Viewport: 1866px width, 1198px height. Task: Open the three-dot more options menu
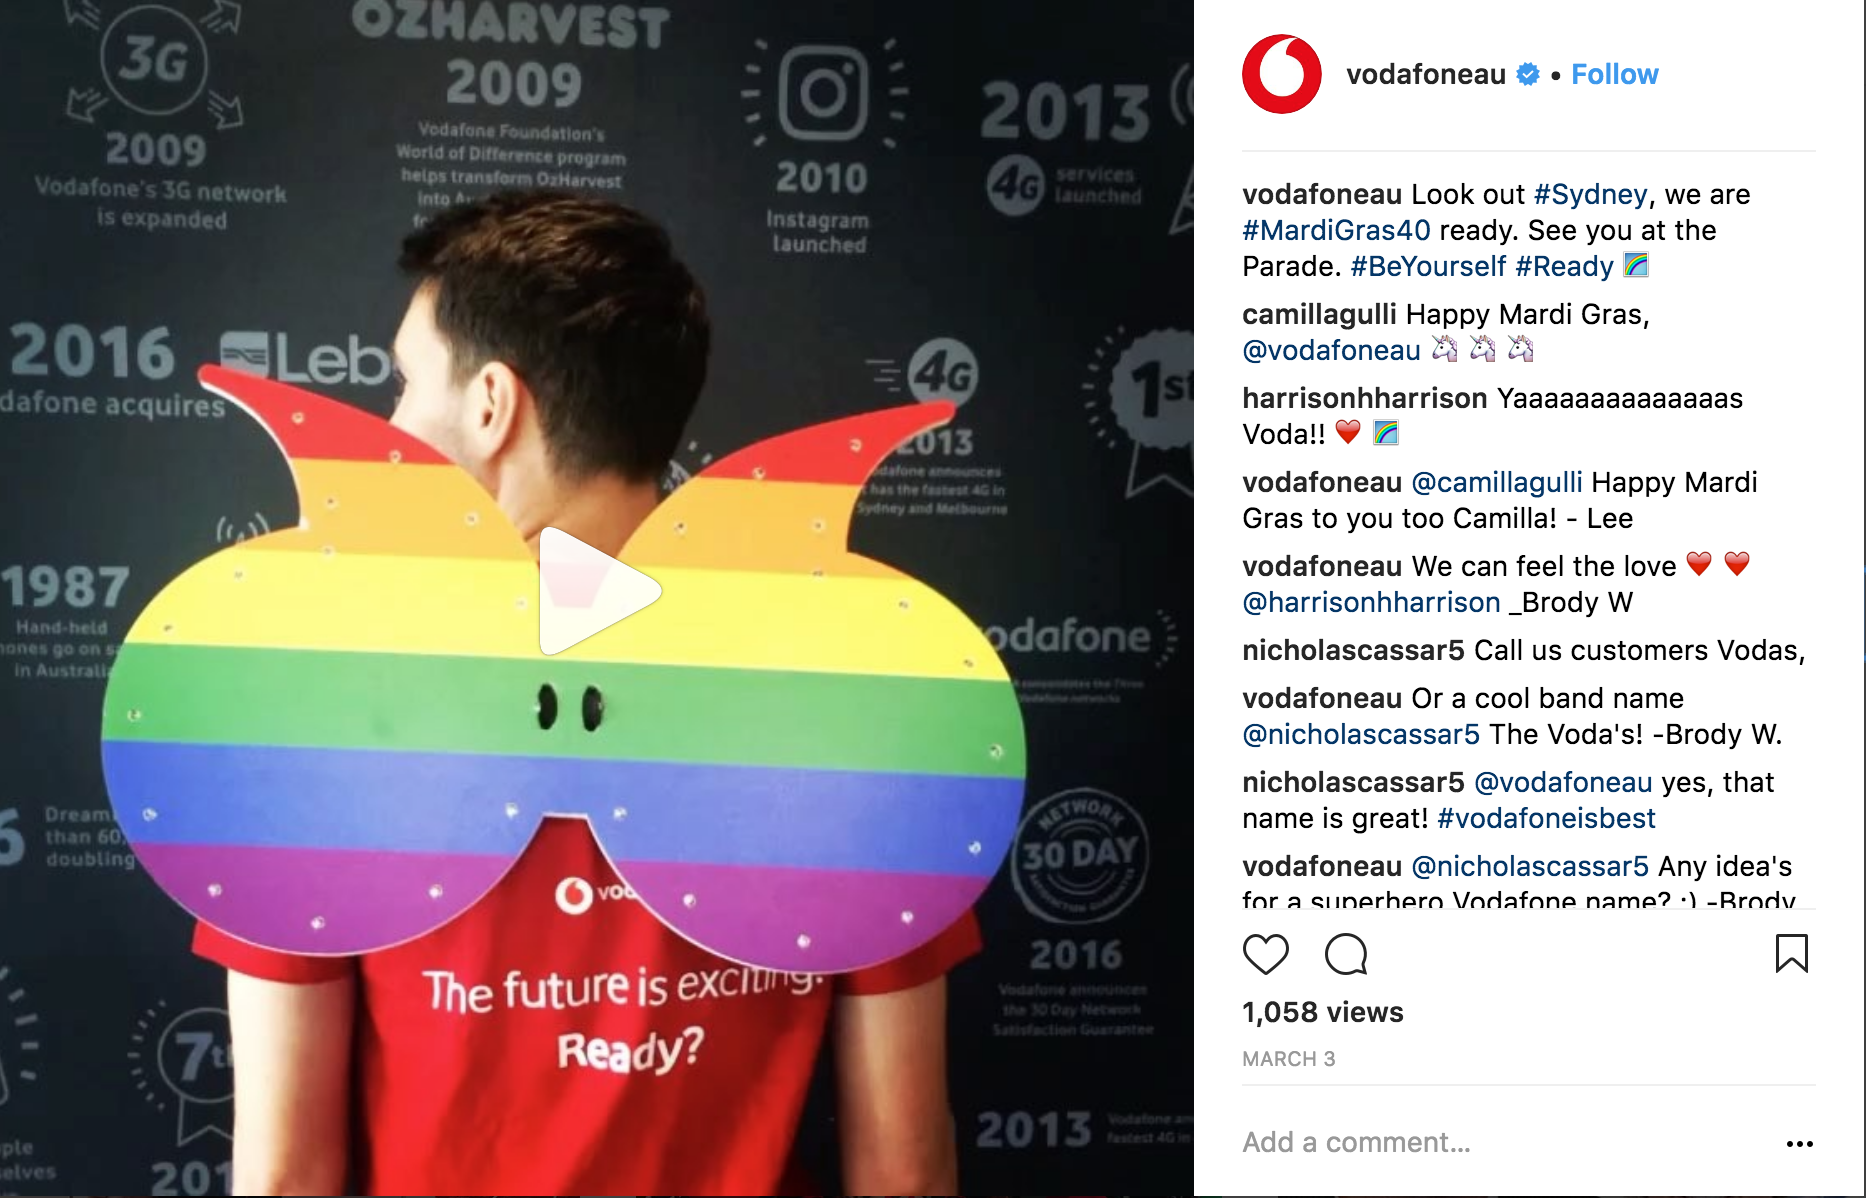tap(1799, 1143)
